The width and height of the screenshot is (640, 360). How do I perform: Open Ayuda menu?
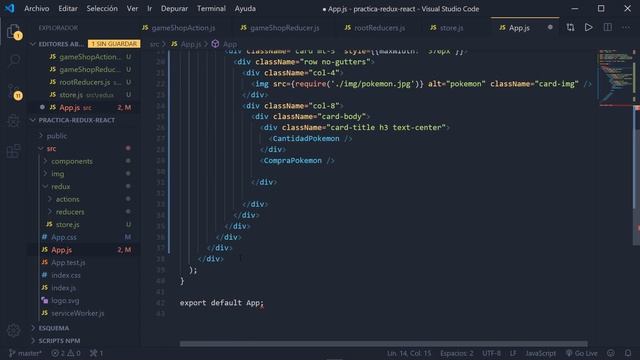(245, 9)
